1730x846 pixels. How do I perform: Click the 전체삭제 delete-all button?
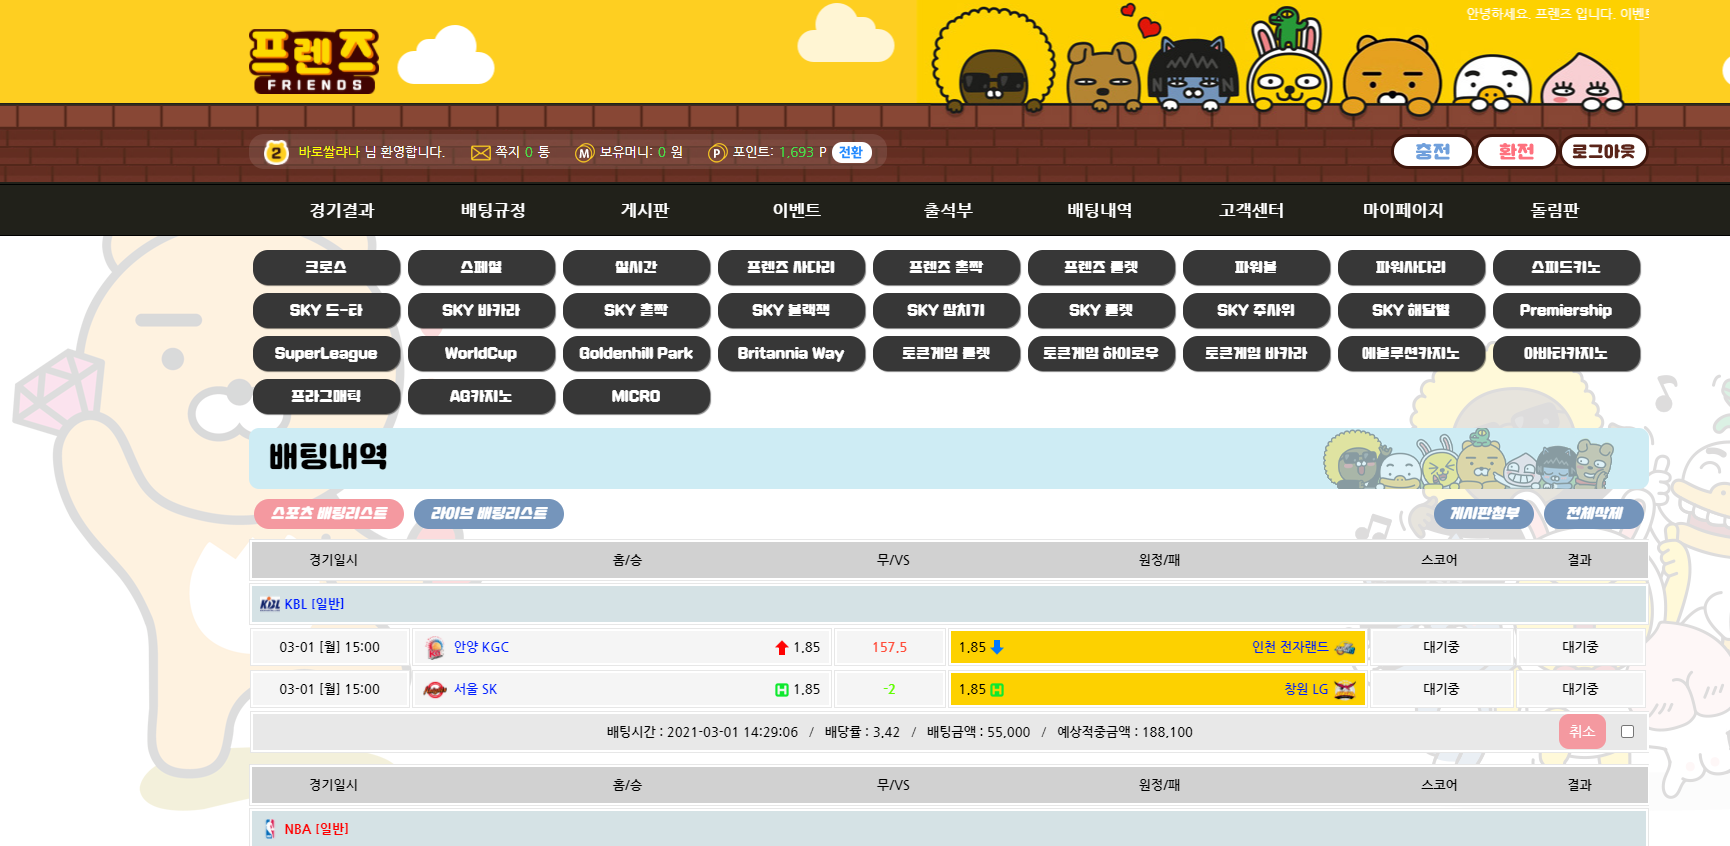[1593, 514]
